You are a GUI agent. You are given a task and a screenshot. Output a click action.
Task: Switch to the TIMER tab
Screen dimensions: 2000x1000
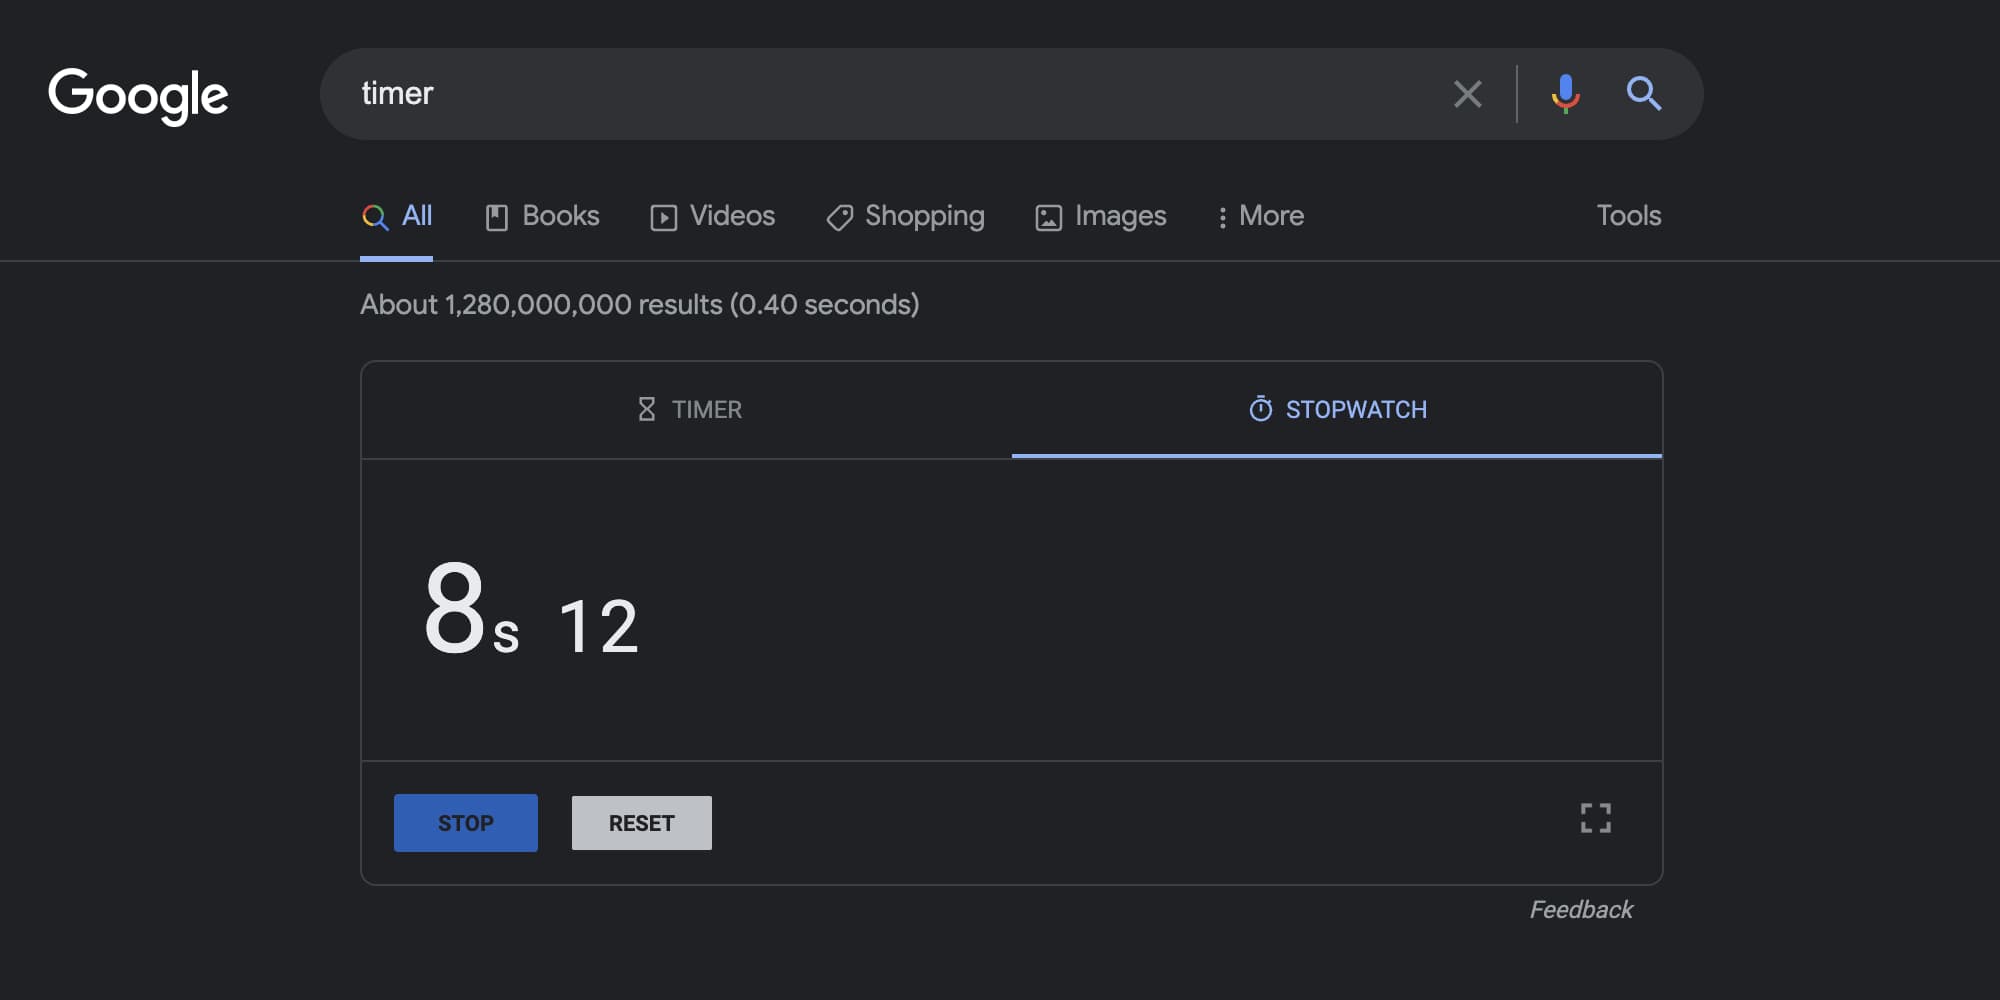[x=688, y=410]
